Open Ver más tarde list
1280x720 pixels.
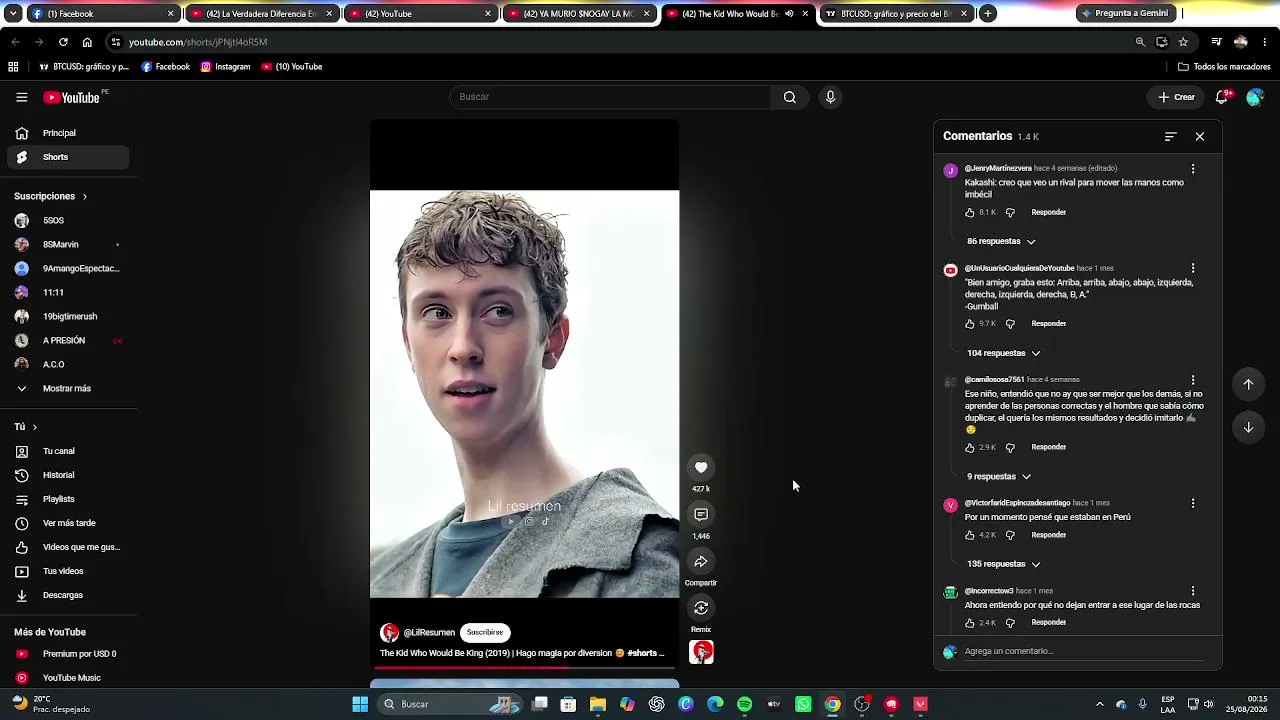pos(68,523)
